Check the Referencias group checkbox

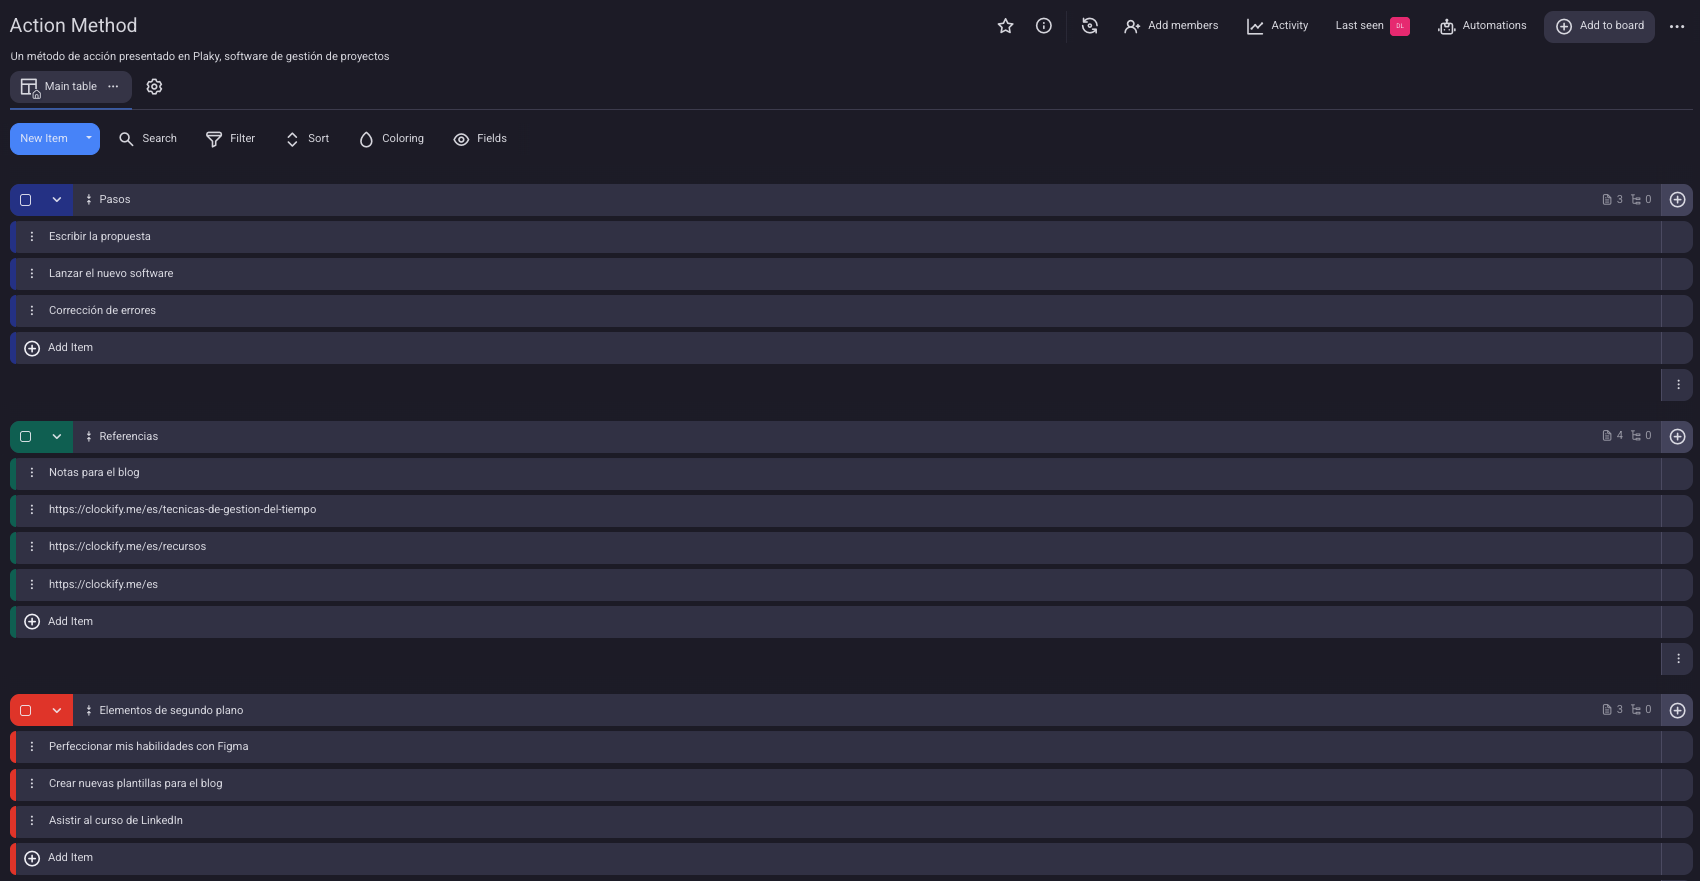click(26, 437)
